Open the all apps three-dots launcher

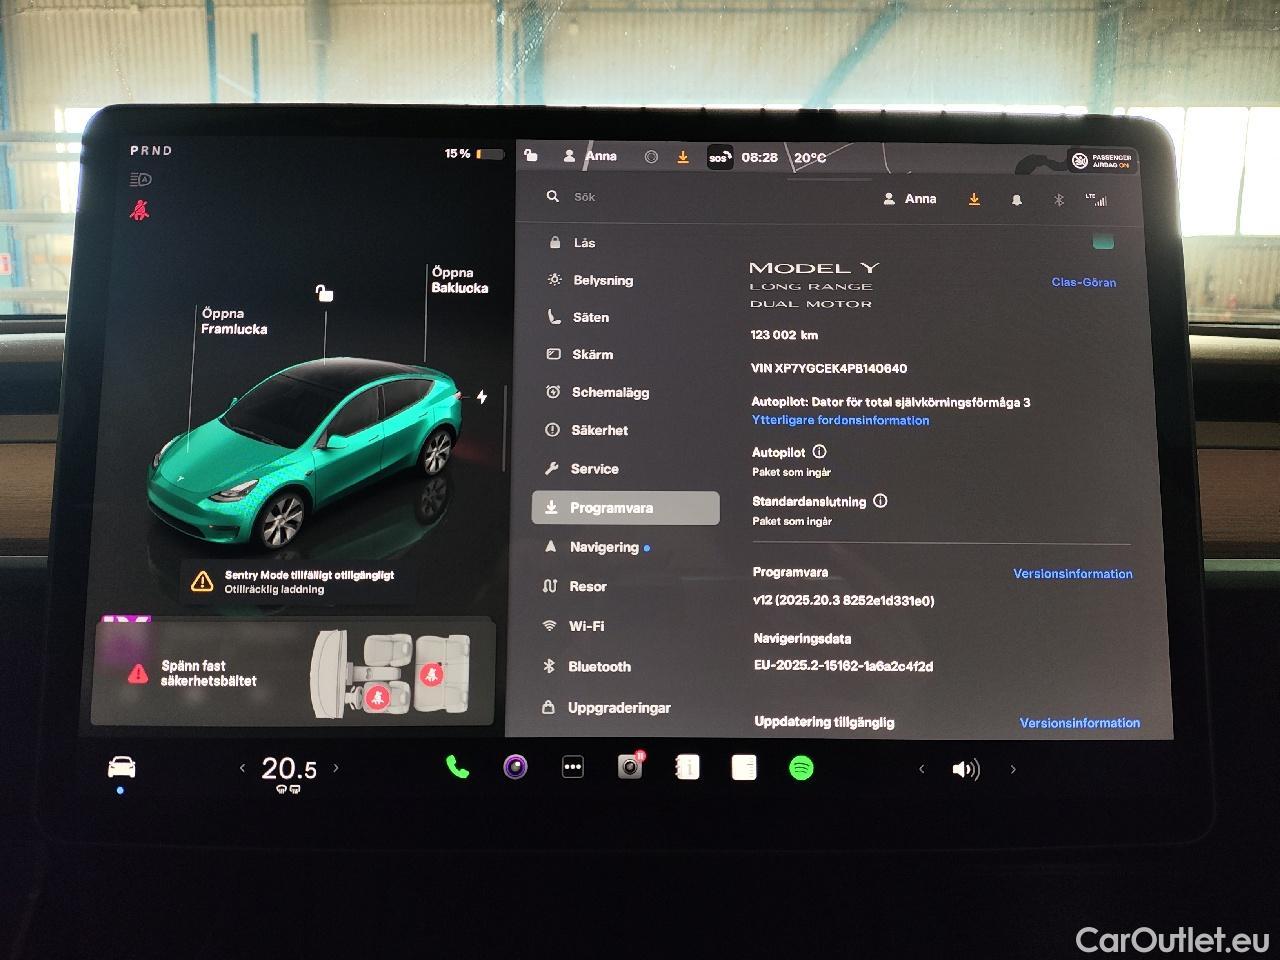[x=573, y=768]
